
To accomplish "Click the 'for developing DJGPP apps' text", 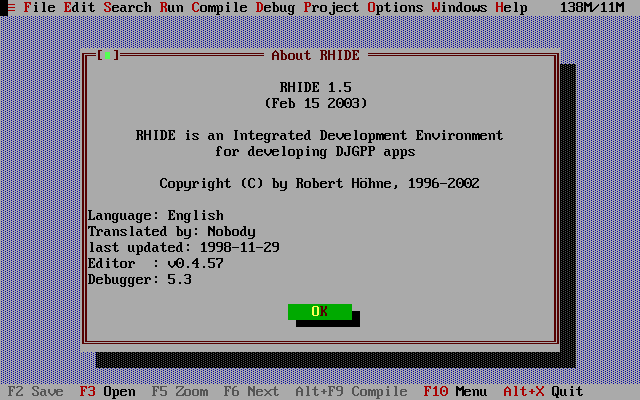I will pyautogui.click(x=316, y=151).
